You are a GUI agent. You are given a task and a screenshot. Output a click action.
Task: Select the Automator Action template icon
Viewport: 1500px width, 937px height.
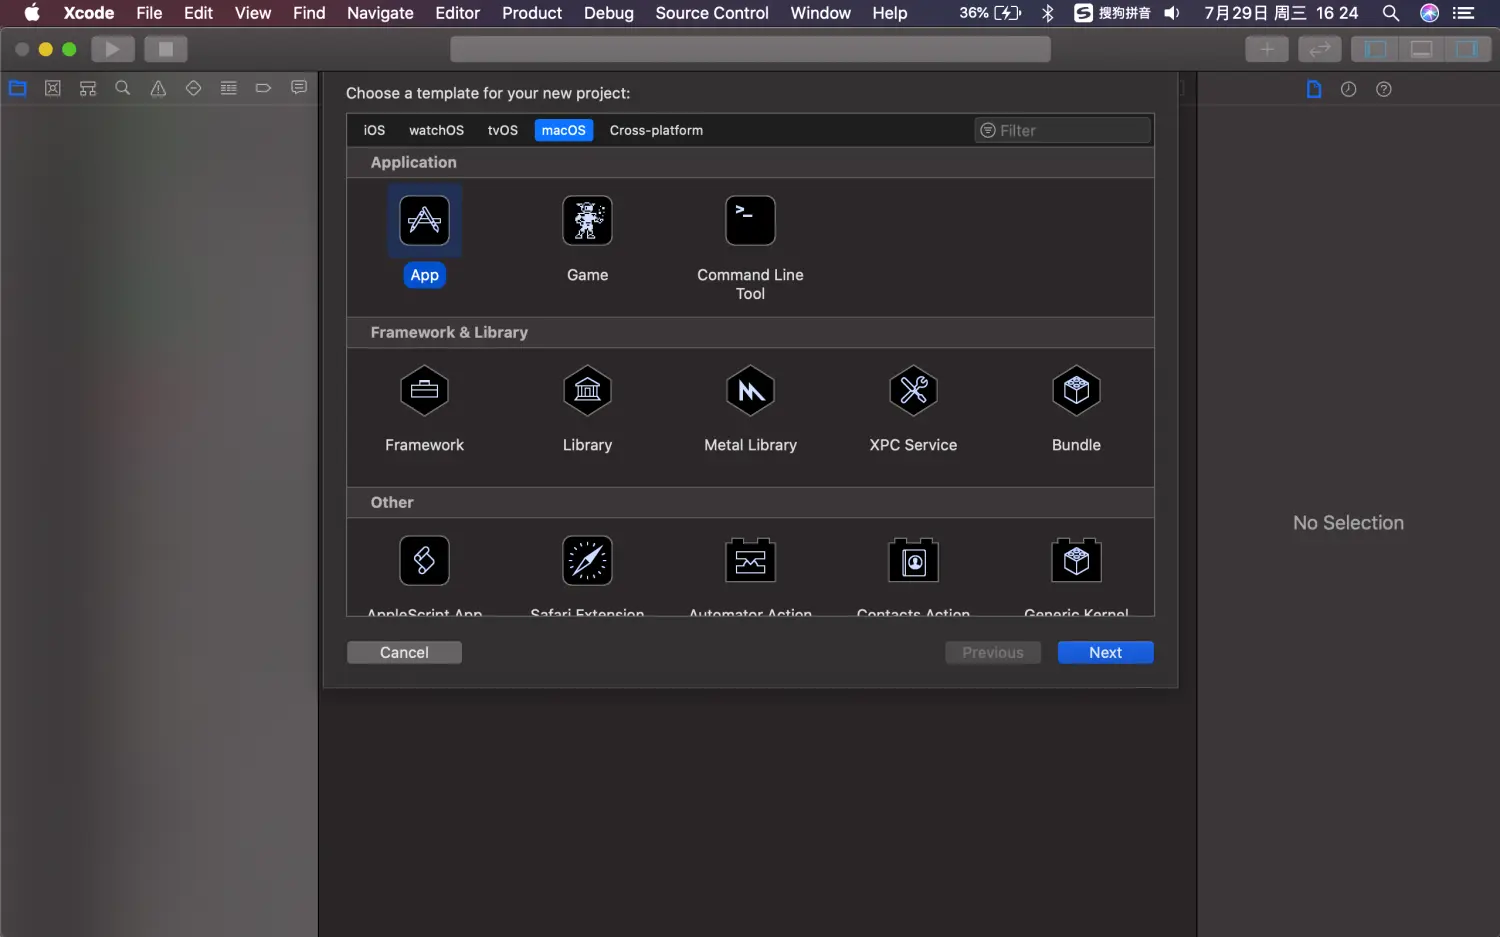tap(750, 561)
